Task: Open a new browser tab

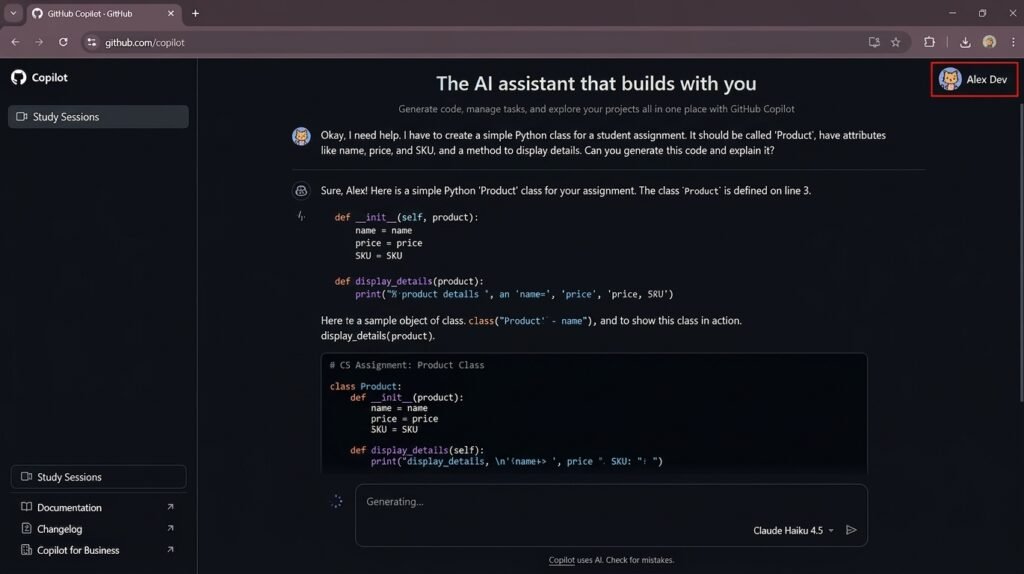Action: (195, 13)
